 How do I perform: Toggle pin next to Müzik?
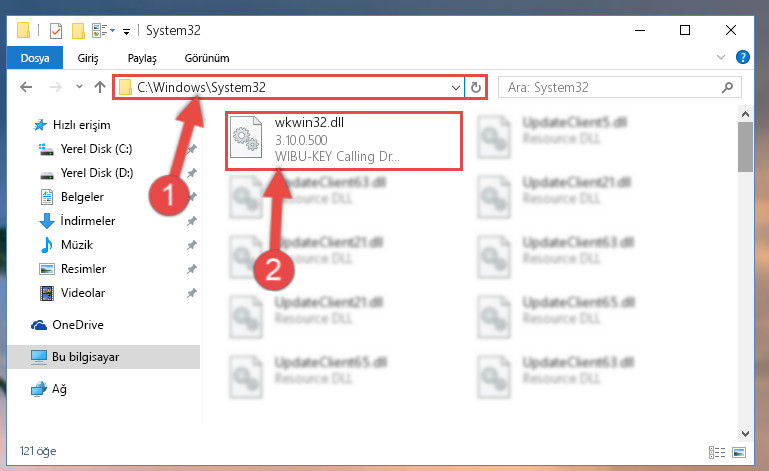coord(192,245)
